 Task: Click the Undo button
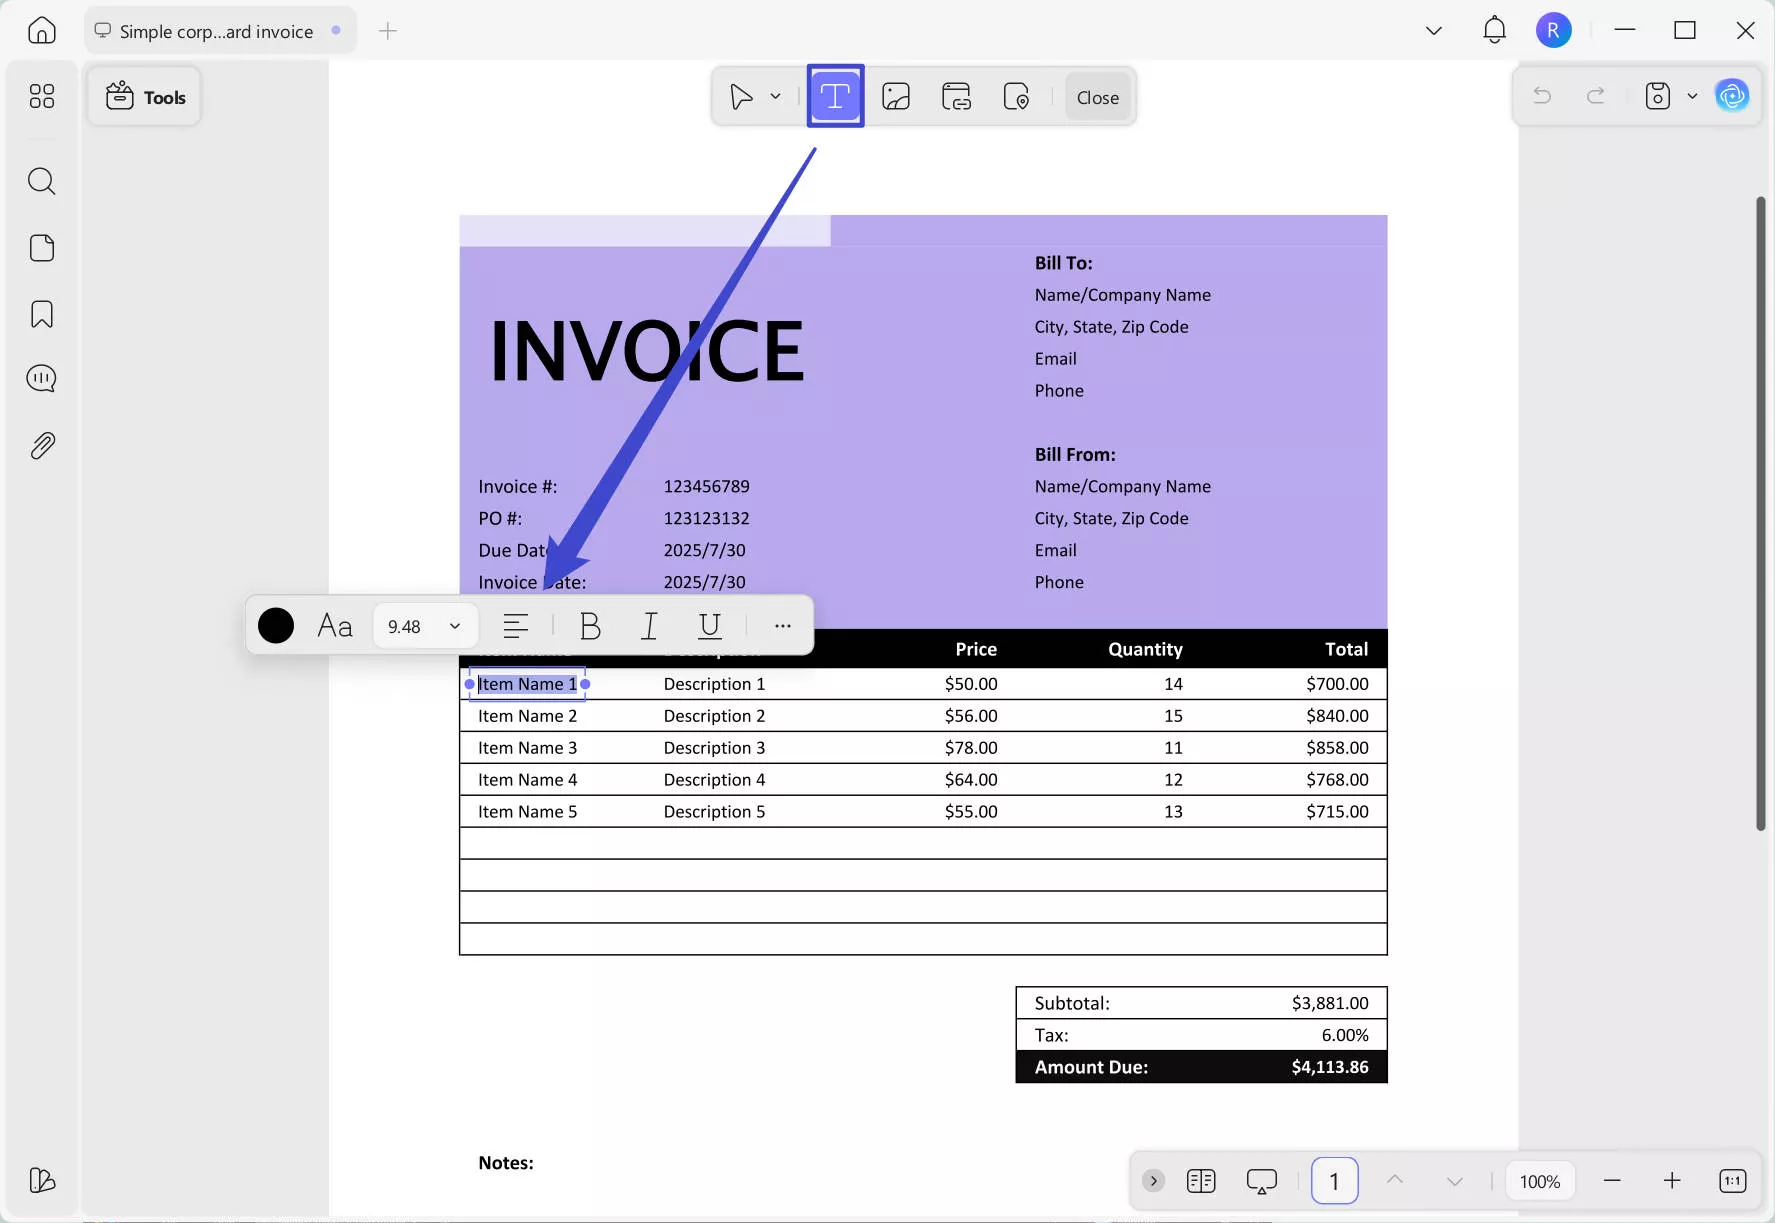pyautogui.click(x=1542, y=96)
